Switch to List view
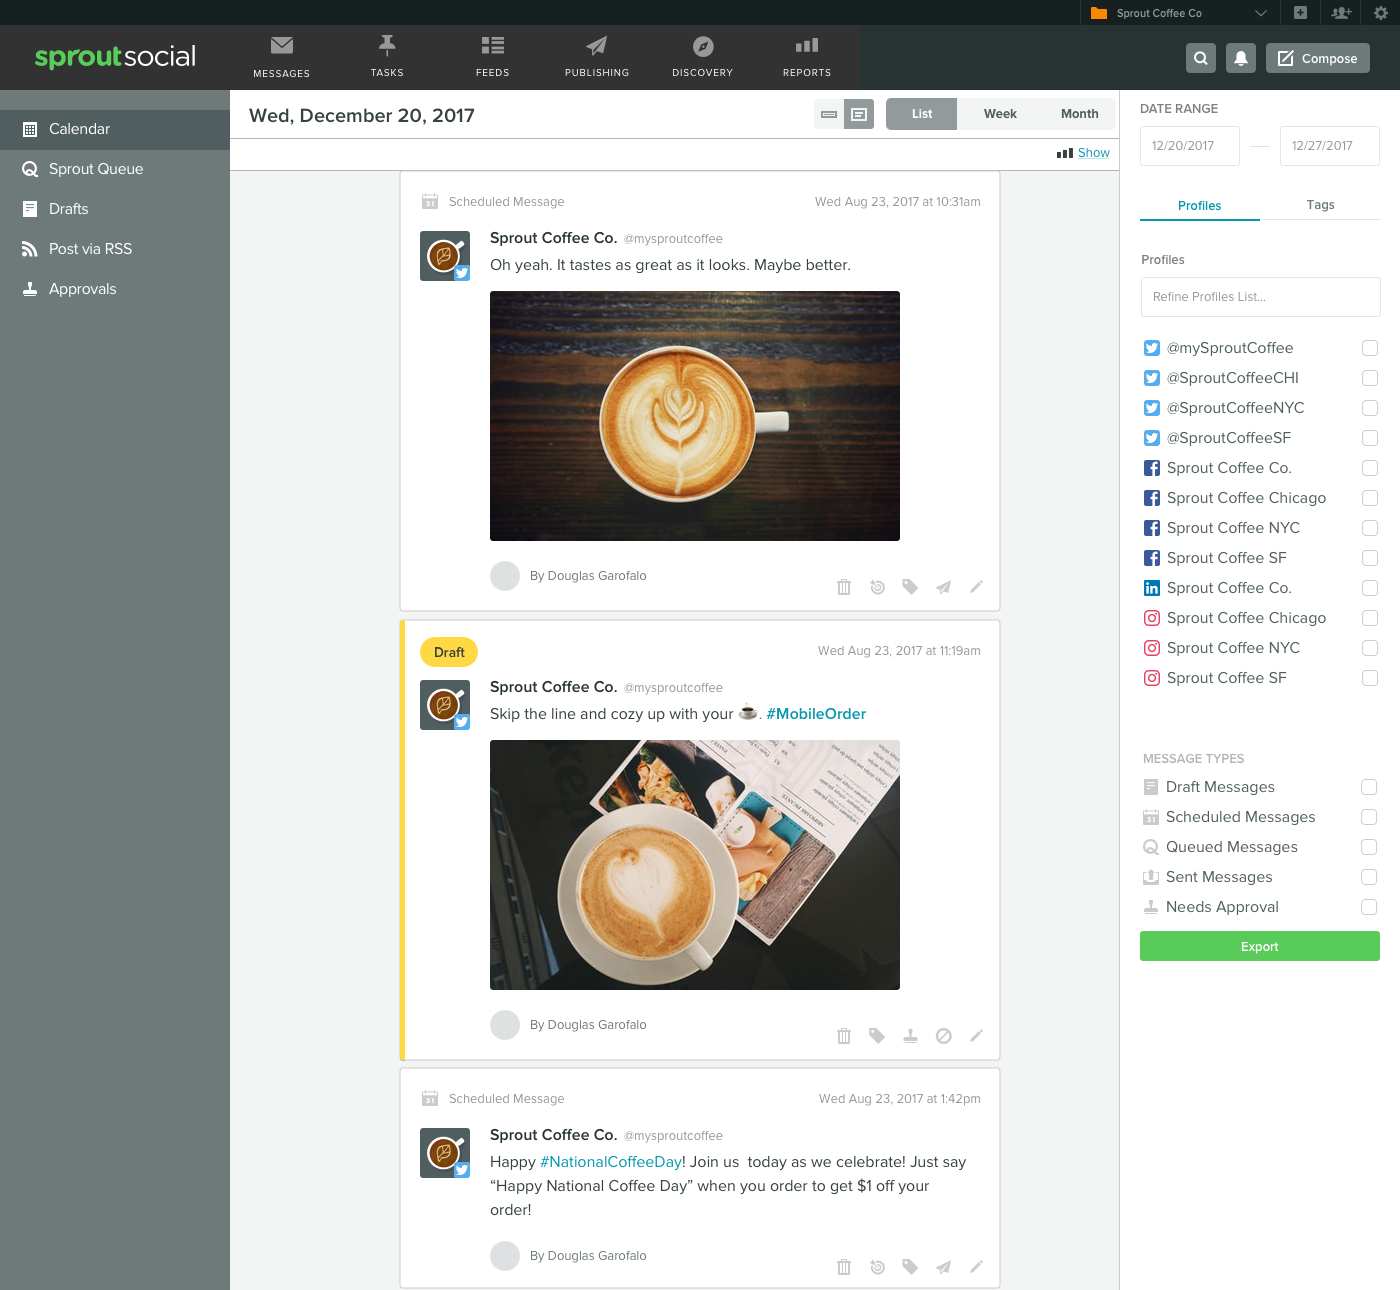 pos(921,114)
